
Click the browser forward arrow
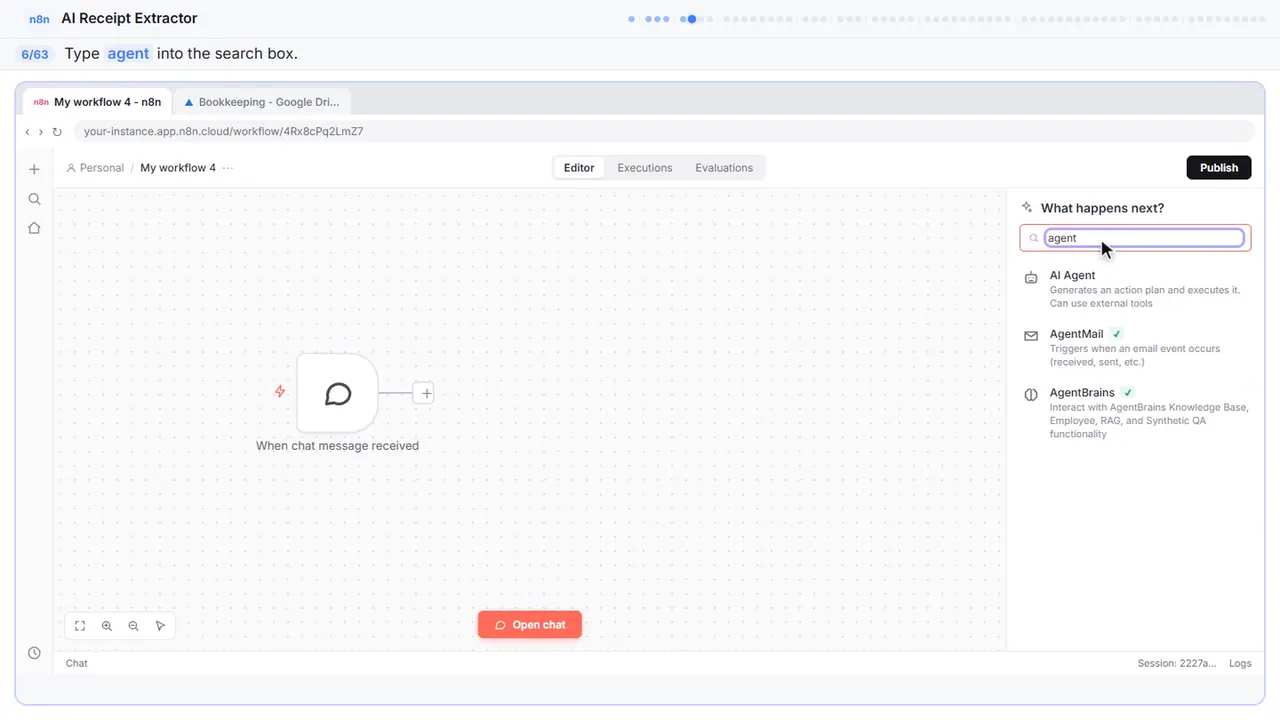pos(41,132)
